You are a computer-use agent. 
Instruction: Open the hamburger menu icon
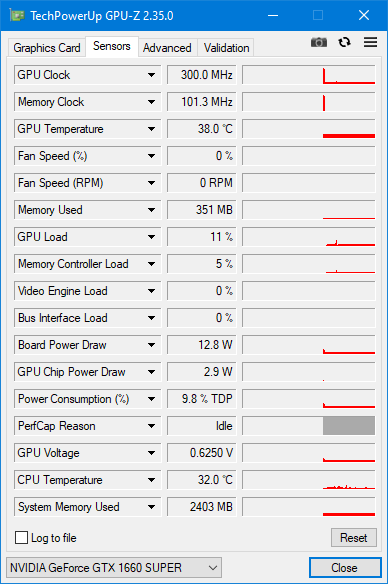(x=370, y=42)
